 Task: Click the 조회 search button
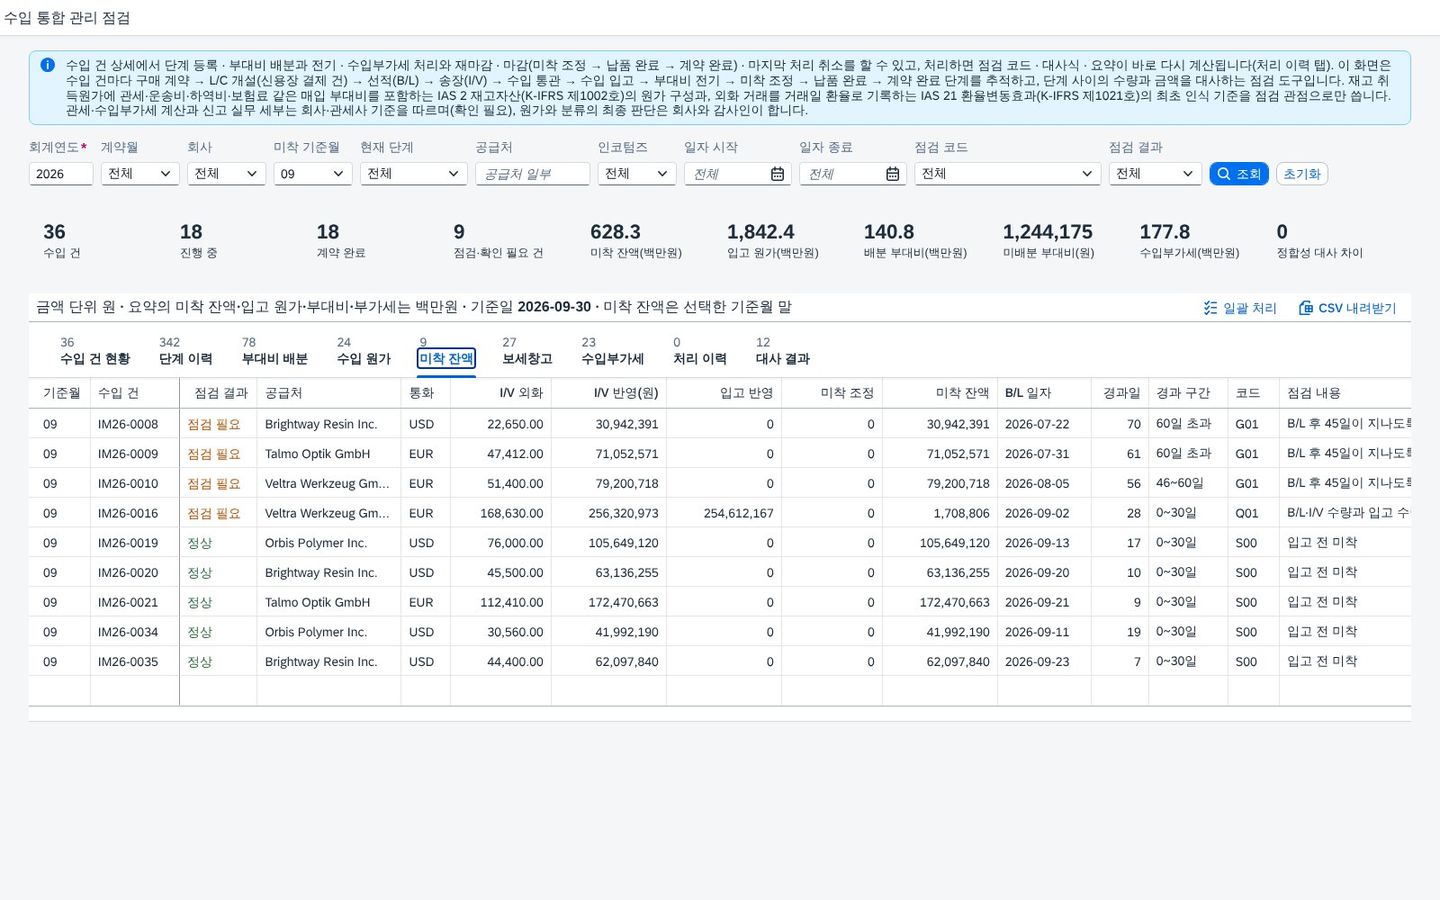click(x=1239, y=174)
